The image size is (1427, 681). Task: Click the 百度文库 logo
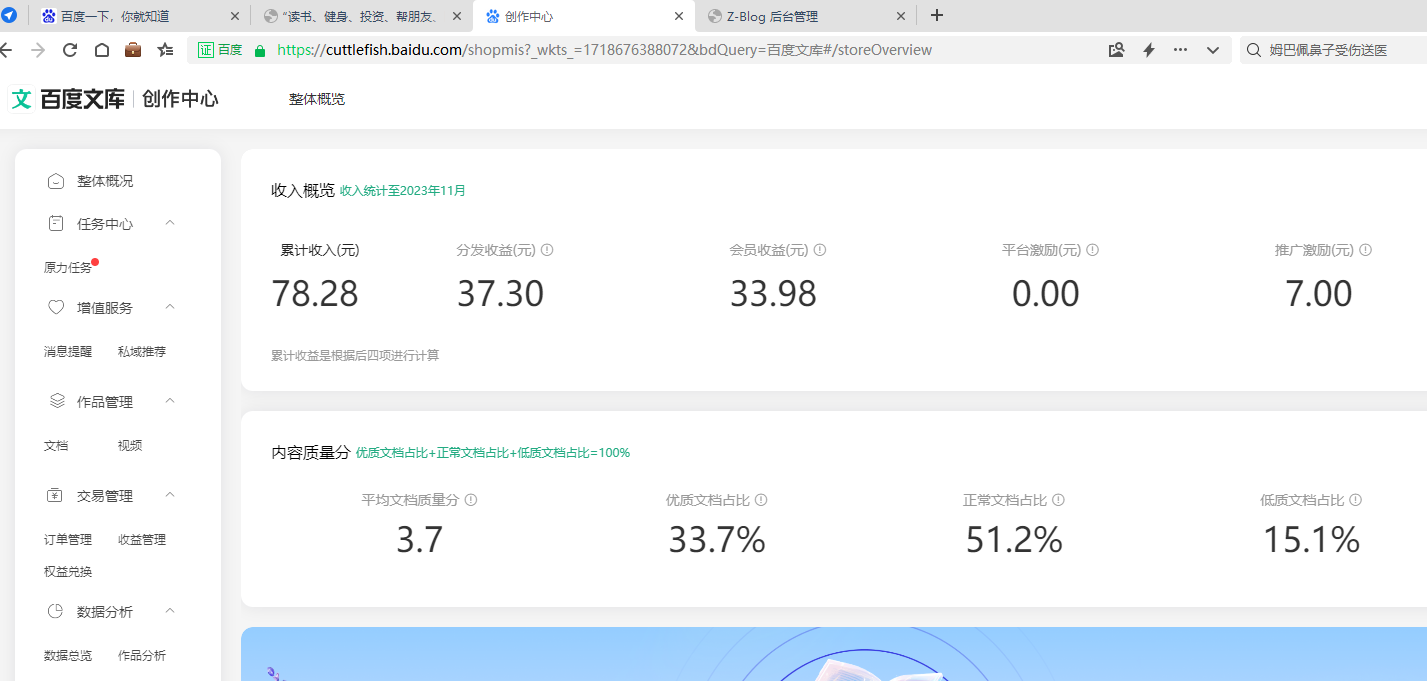[68, 99]
